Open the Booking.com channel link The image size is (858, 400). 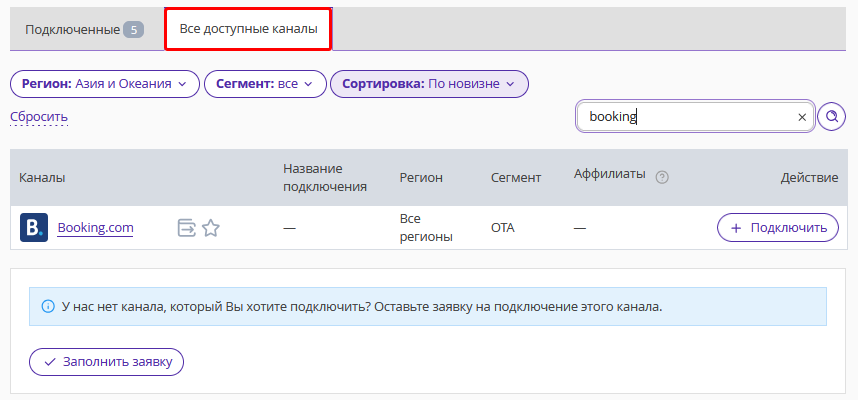[x=96, y=228]
